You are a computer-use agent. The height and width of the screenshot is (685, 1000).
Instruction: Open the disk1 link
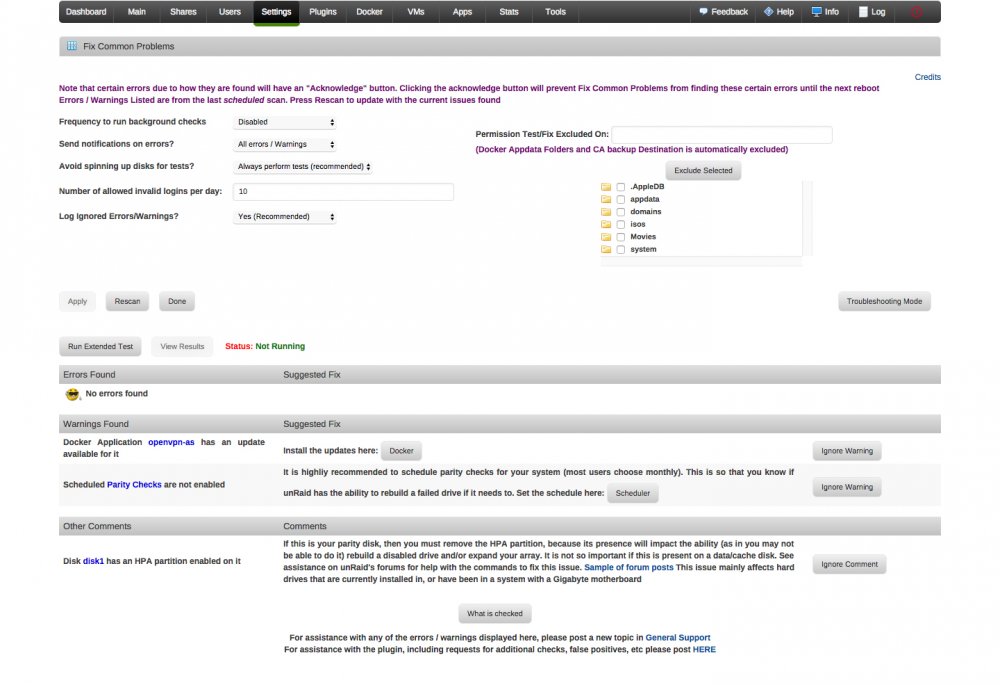click(x=93, y=561)
